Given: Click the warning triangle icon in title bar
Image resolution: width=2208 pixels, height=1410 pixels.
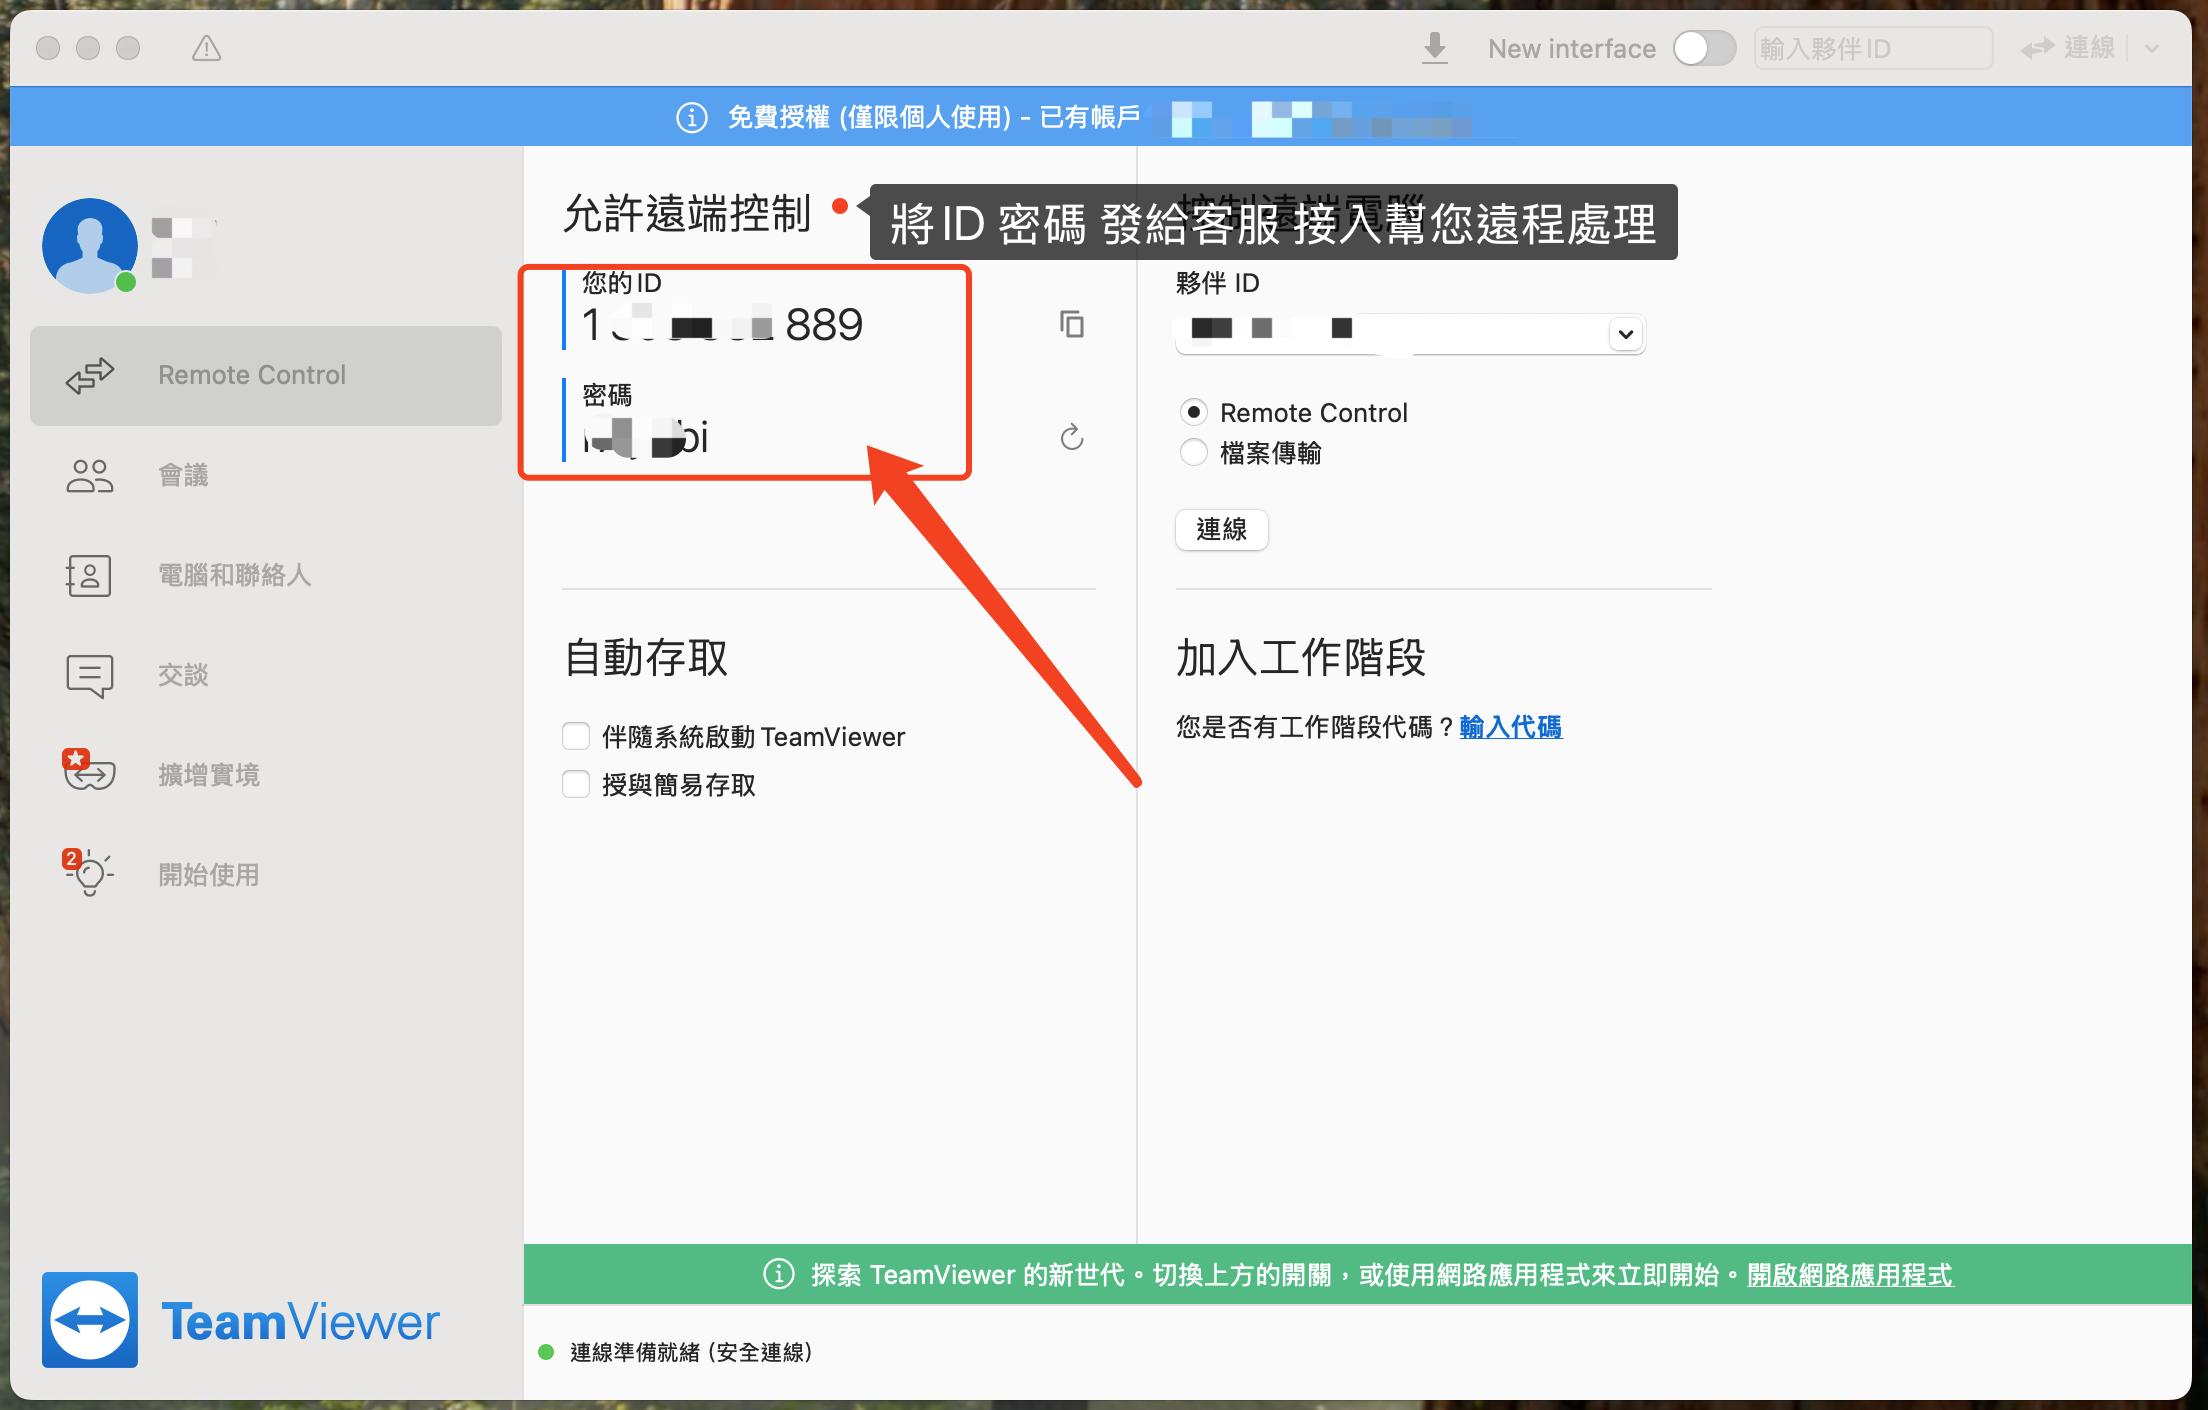Looking at the screenshot, I should point(206,48).
